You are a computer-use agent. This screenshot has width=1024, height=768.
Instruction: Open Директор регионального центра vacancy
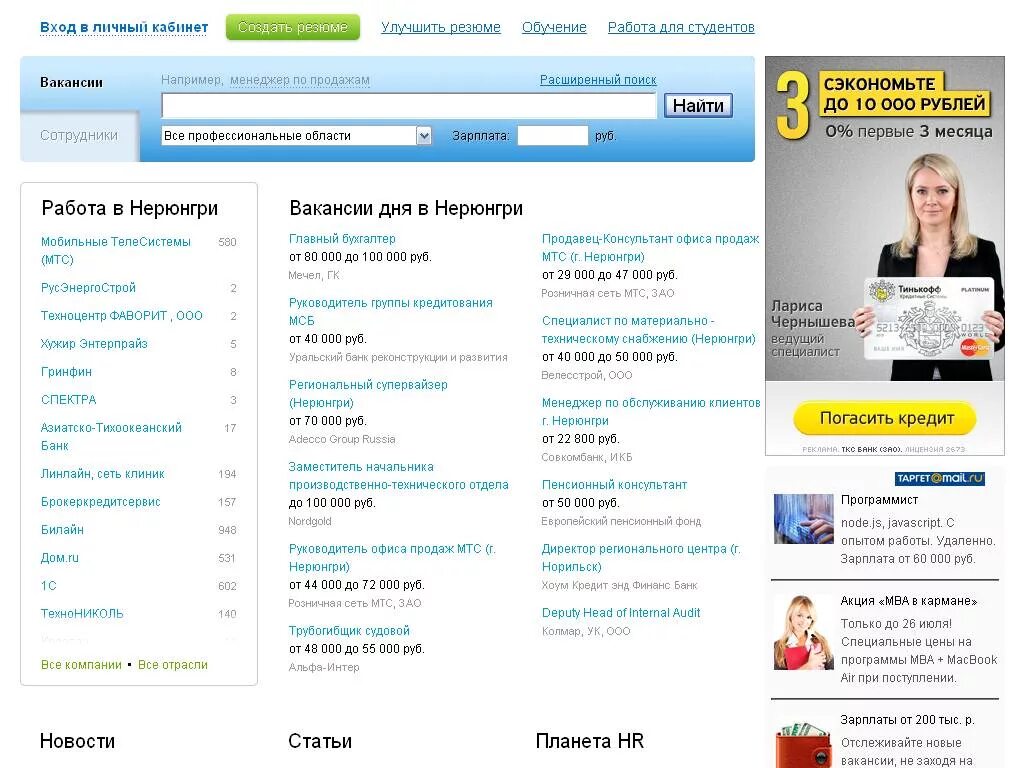[x=641, y=558]
